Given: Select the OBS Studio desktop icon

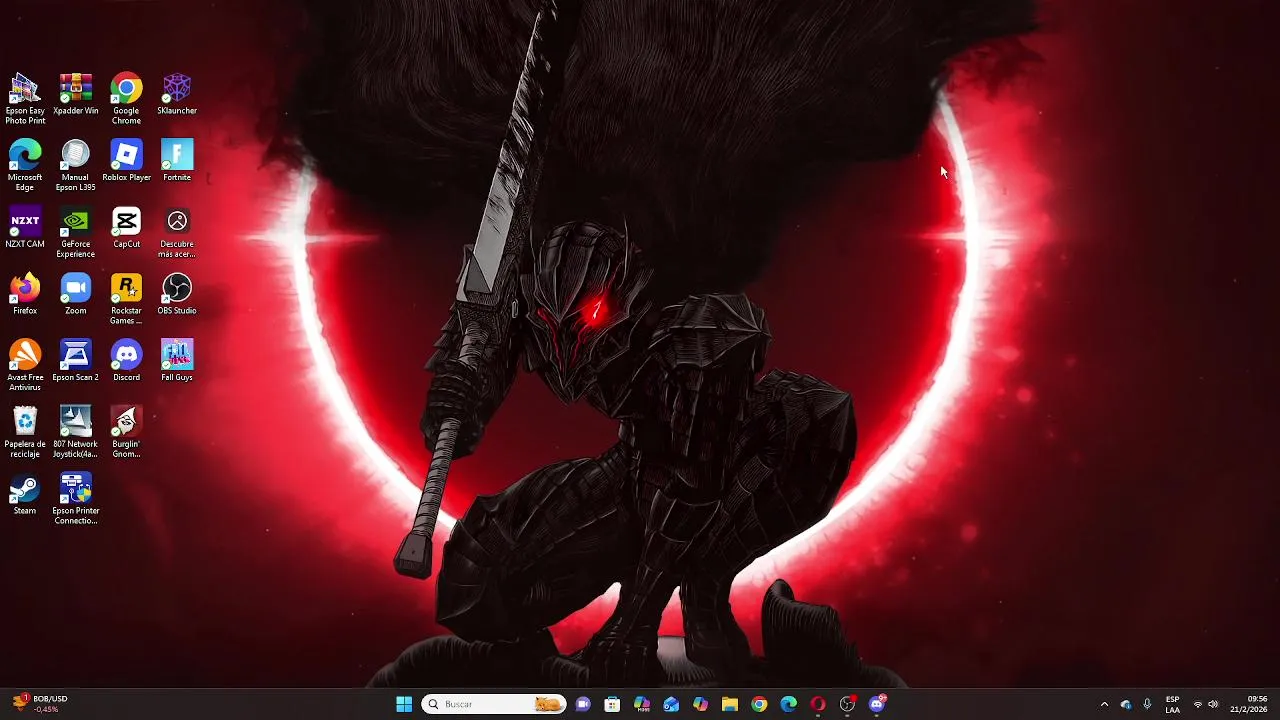Looking at the screenshot, I should [x=177, y=295].
